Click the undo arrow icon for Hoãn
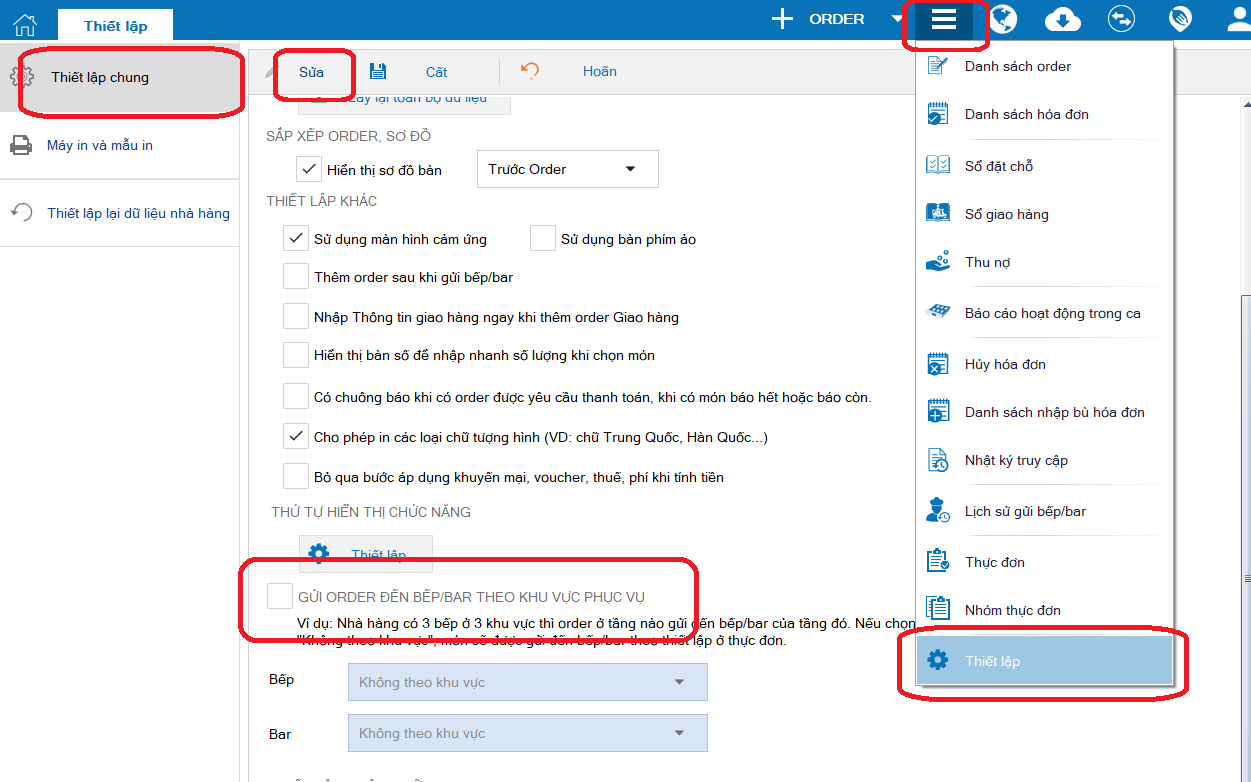The width and height of the screenshot is (1251, 782). 530,70
